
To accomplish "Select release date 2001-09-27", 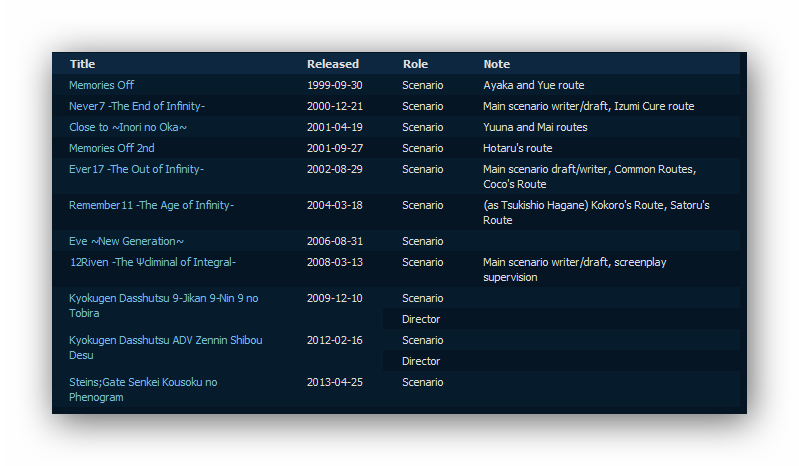I will click(335, 148).
